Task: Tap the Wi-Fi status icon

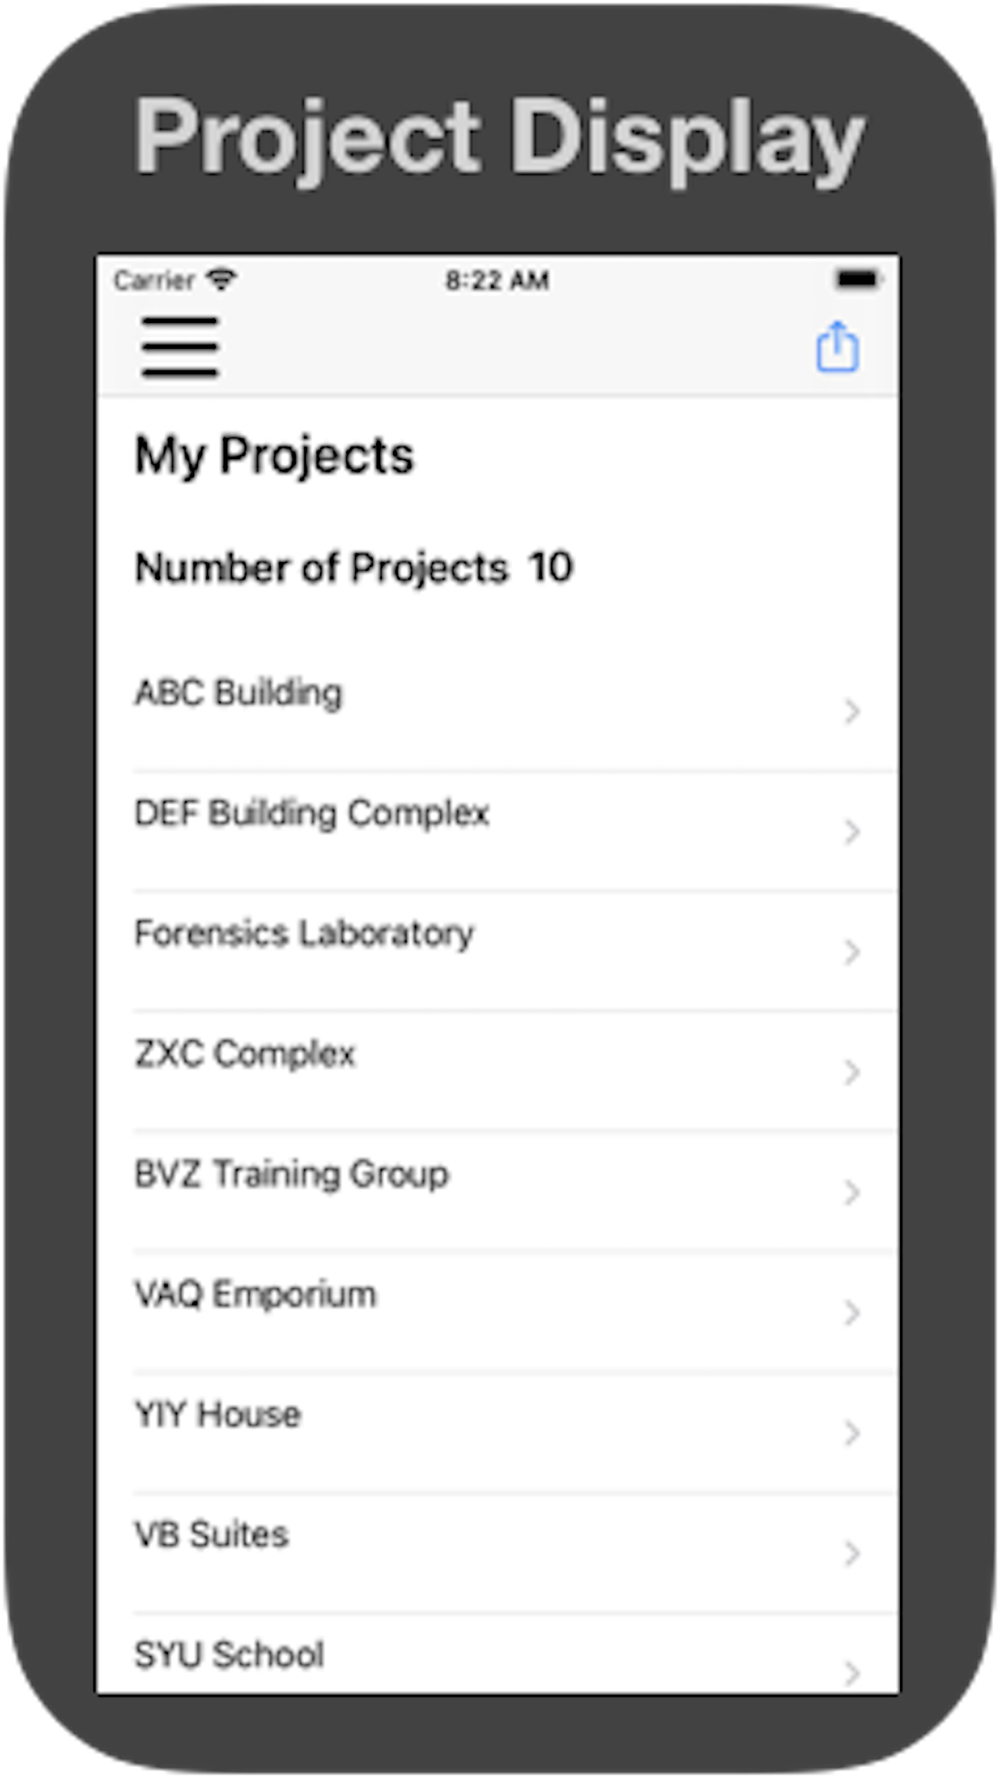Action: [x=221, y=279]
